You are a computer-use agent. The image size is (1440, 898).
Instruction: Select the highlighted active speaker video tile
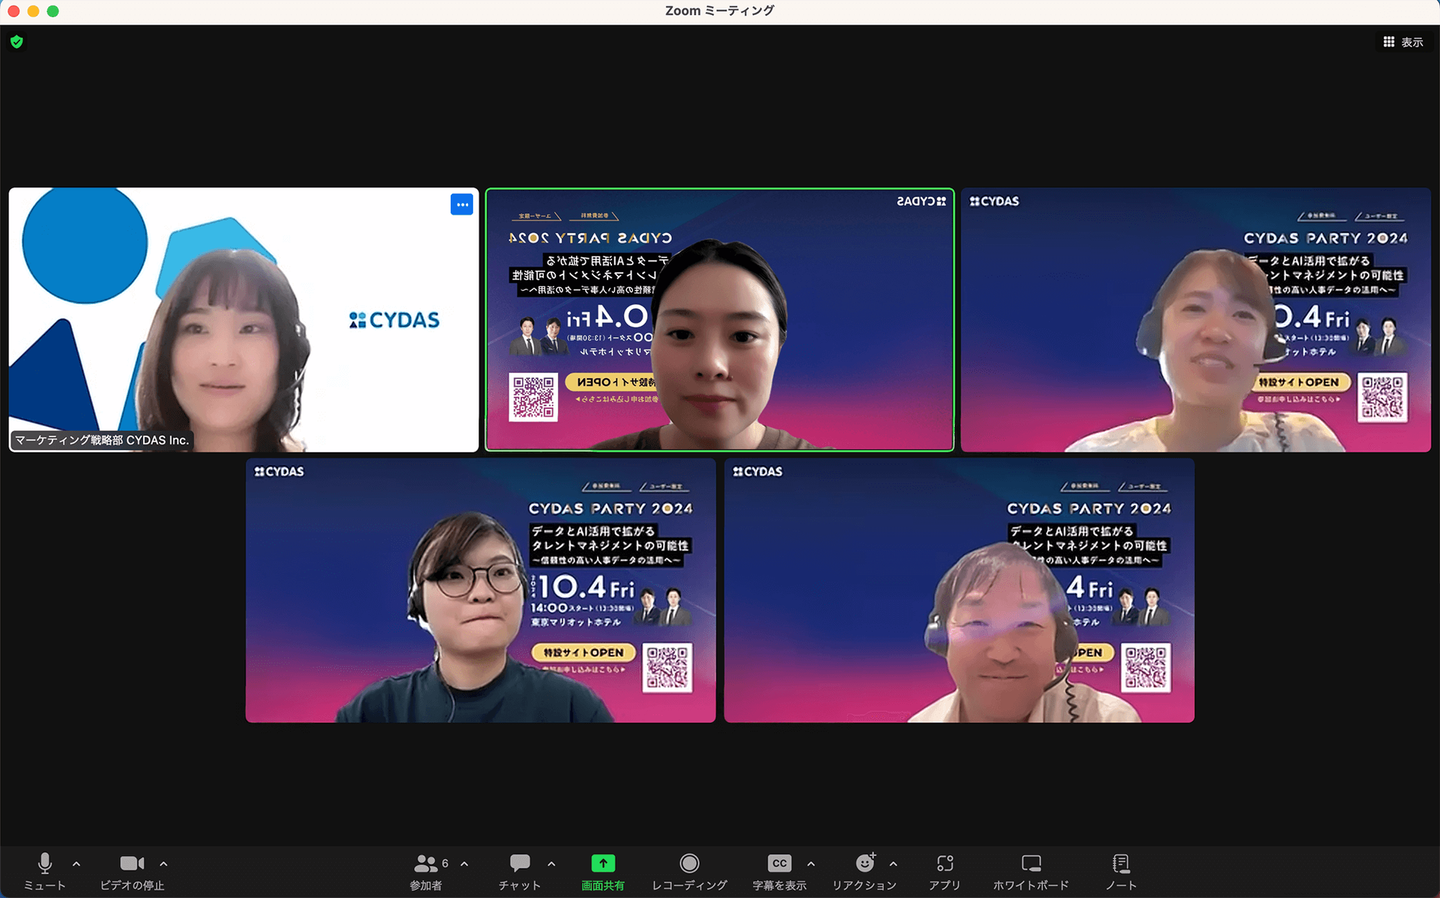(720, 320)
